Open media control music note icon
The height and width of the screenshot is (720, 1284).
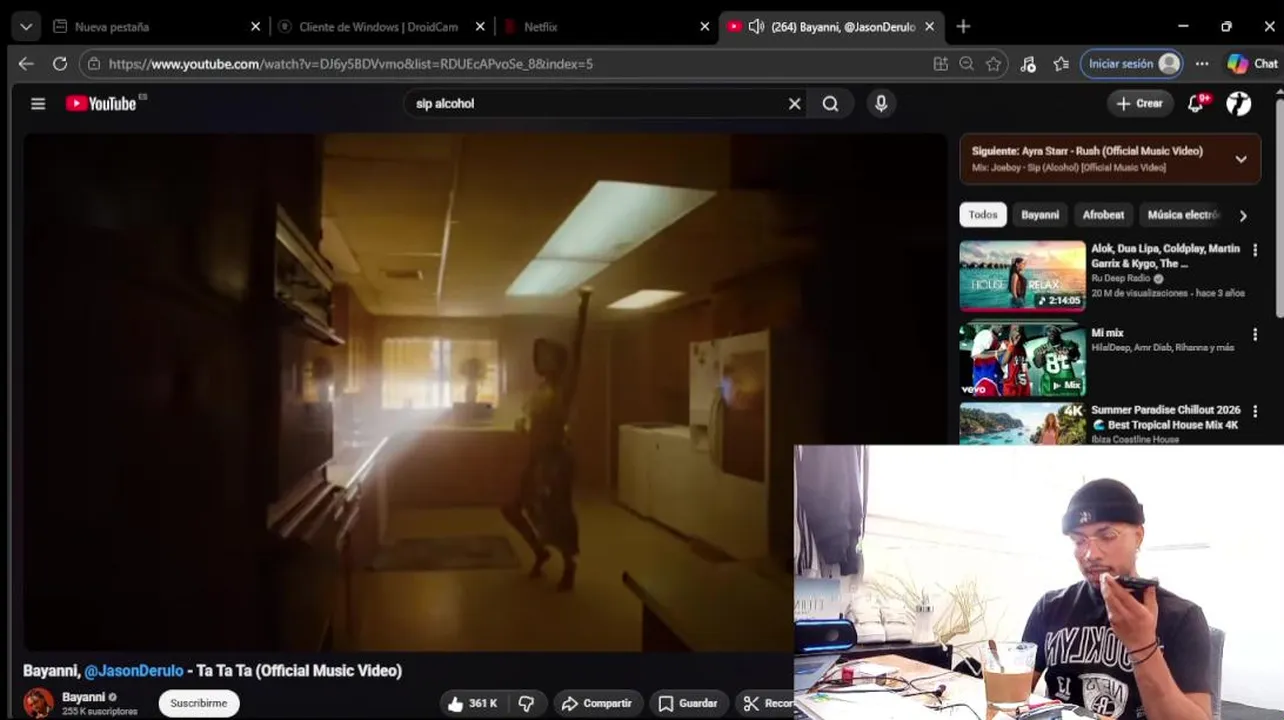pos(1028,63)
